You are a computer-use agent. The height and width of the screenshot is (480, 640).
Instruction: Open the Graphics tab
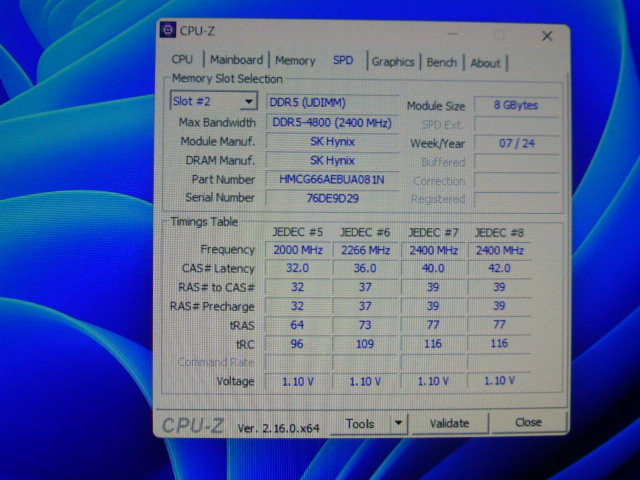(x=393, y=62)
